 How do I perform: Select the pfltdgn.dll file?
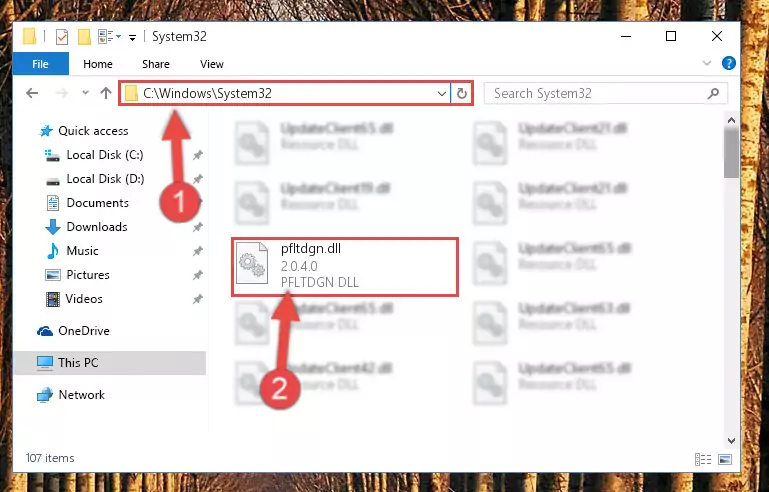(x=345, y=267)
